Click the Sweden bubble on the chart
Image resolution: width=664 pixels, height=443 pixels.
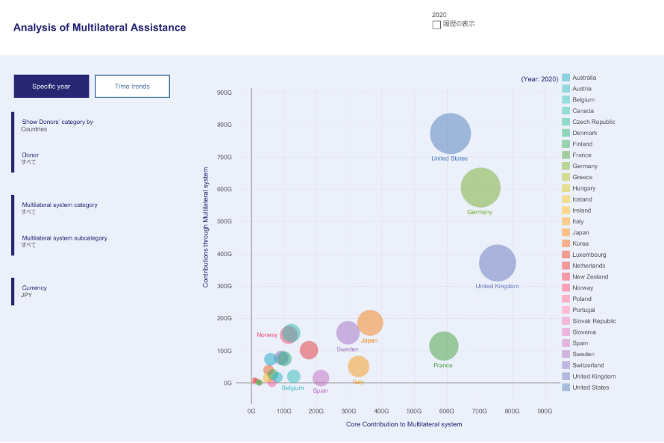tap(348, 332)
